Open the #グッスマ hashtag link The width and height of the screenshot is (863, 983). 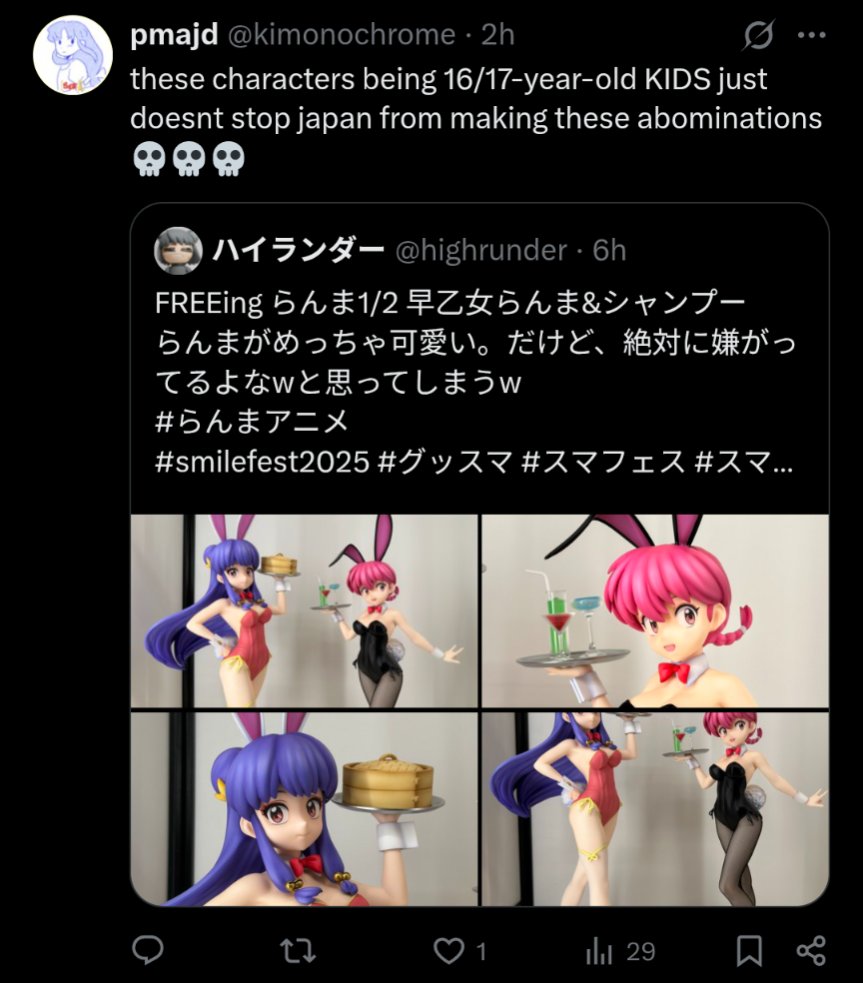click(445, 462)
